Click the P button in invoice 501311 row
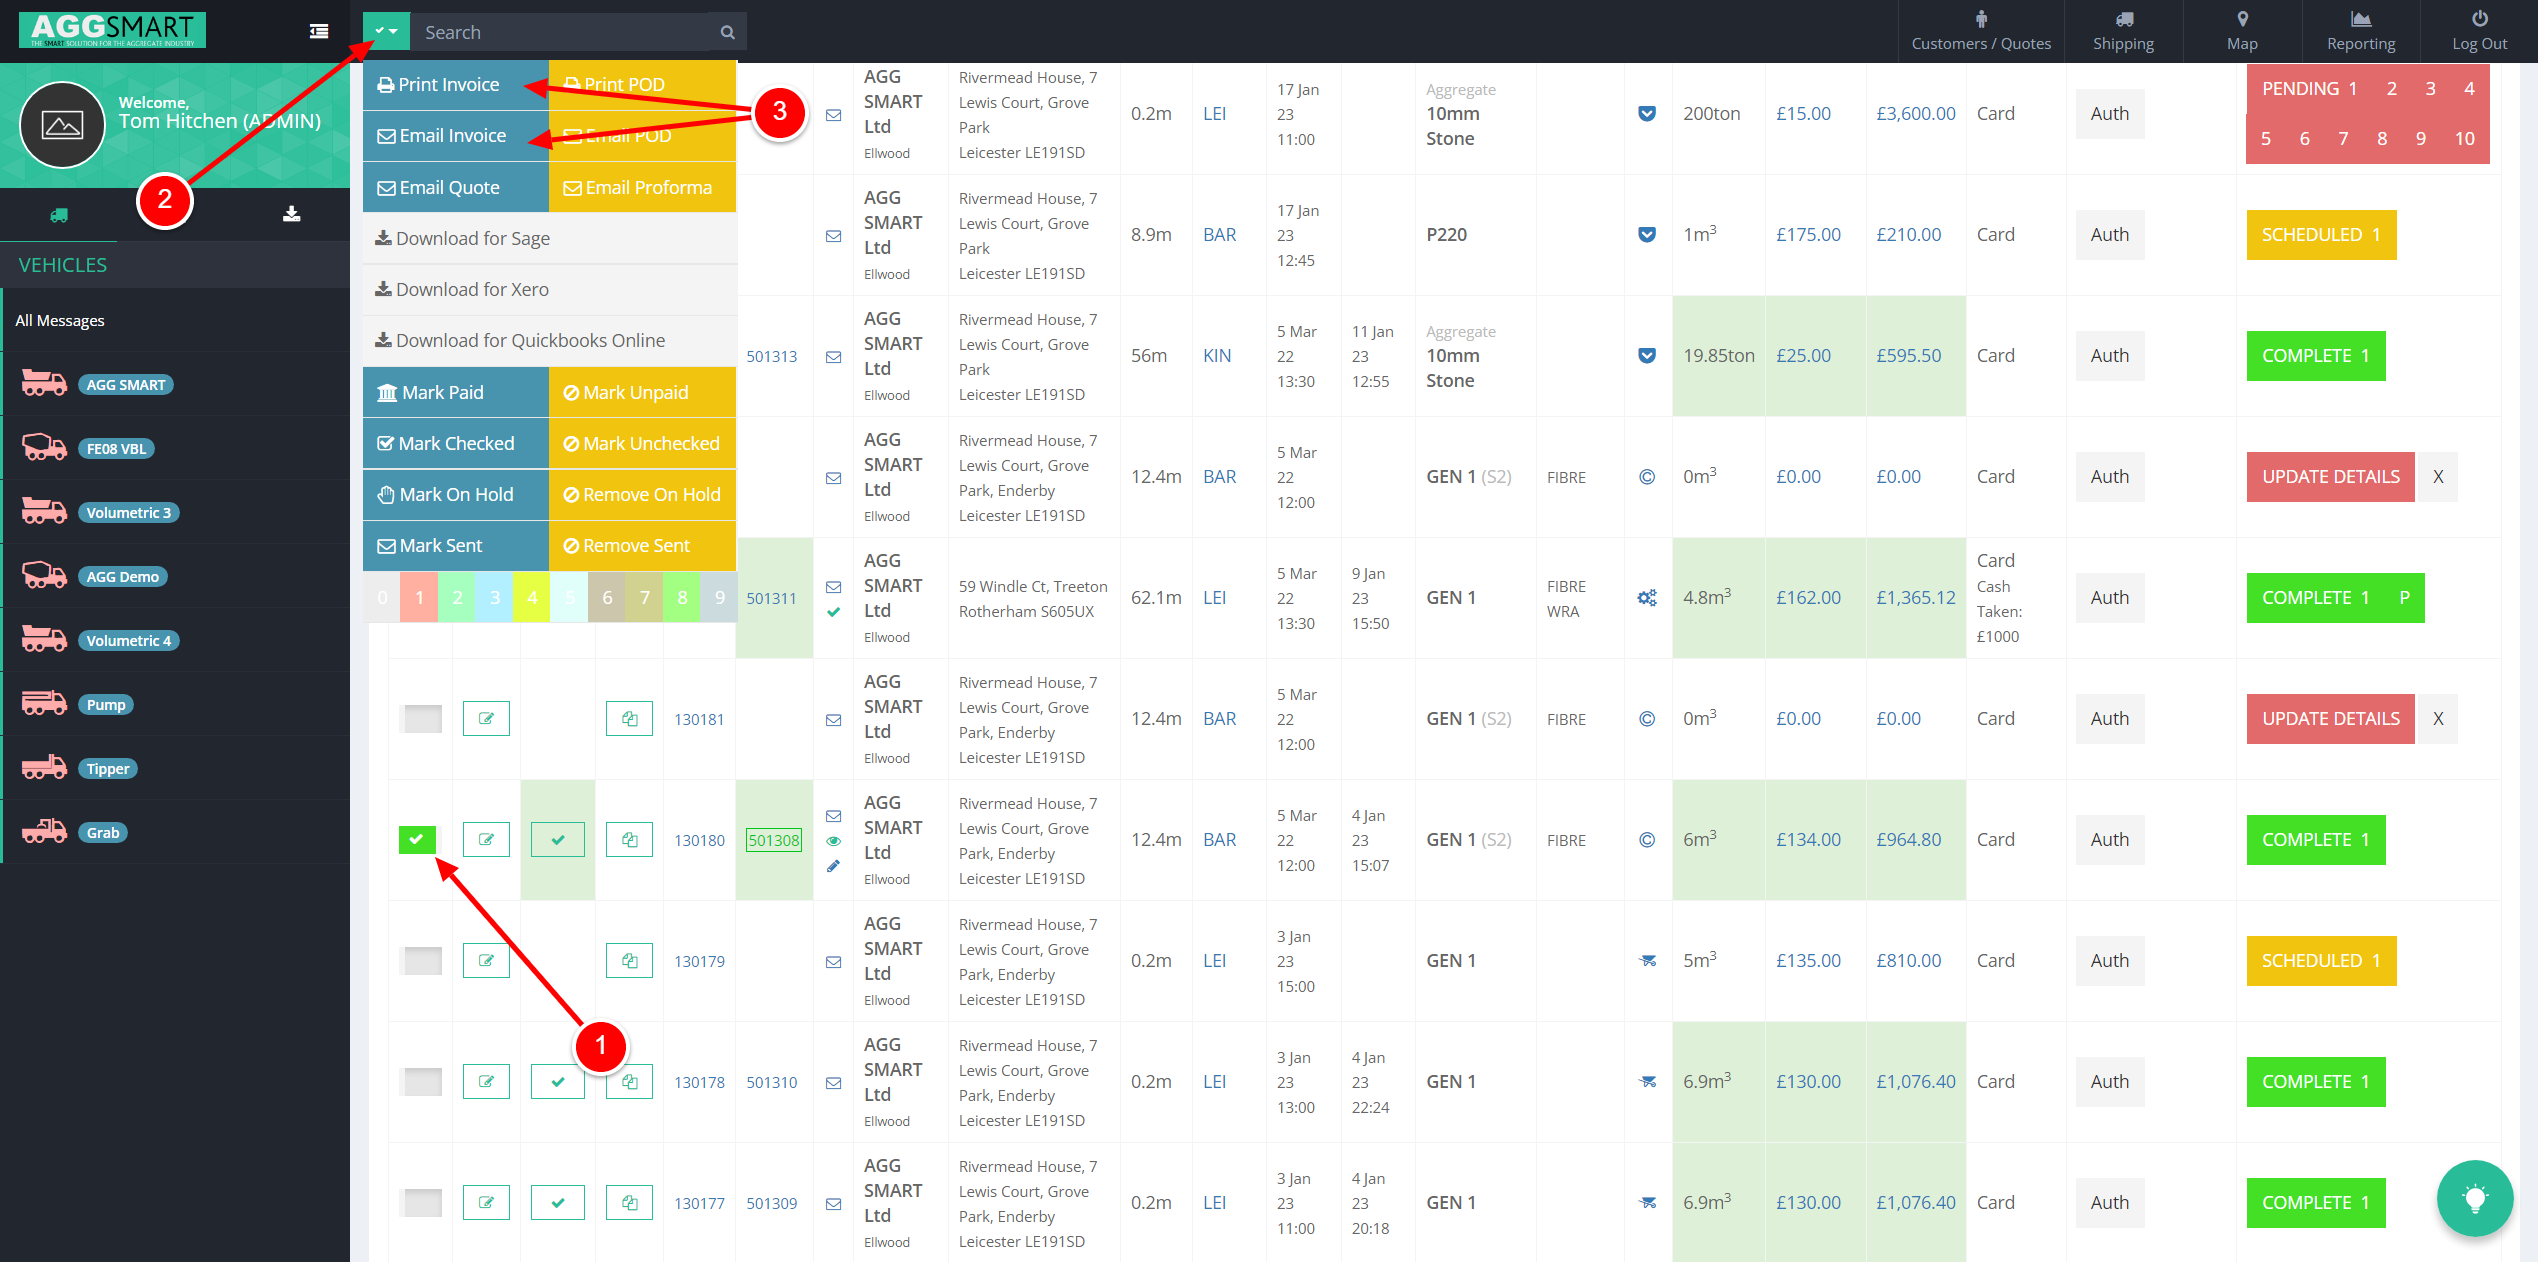Image resolution: width=2538 pixels, height=1262 pixels. pyautogui.click(x=2404, y=597)
